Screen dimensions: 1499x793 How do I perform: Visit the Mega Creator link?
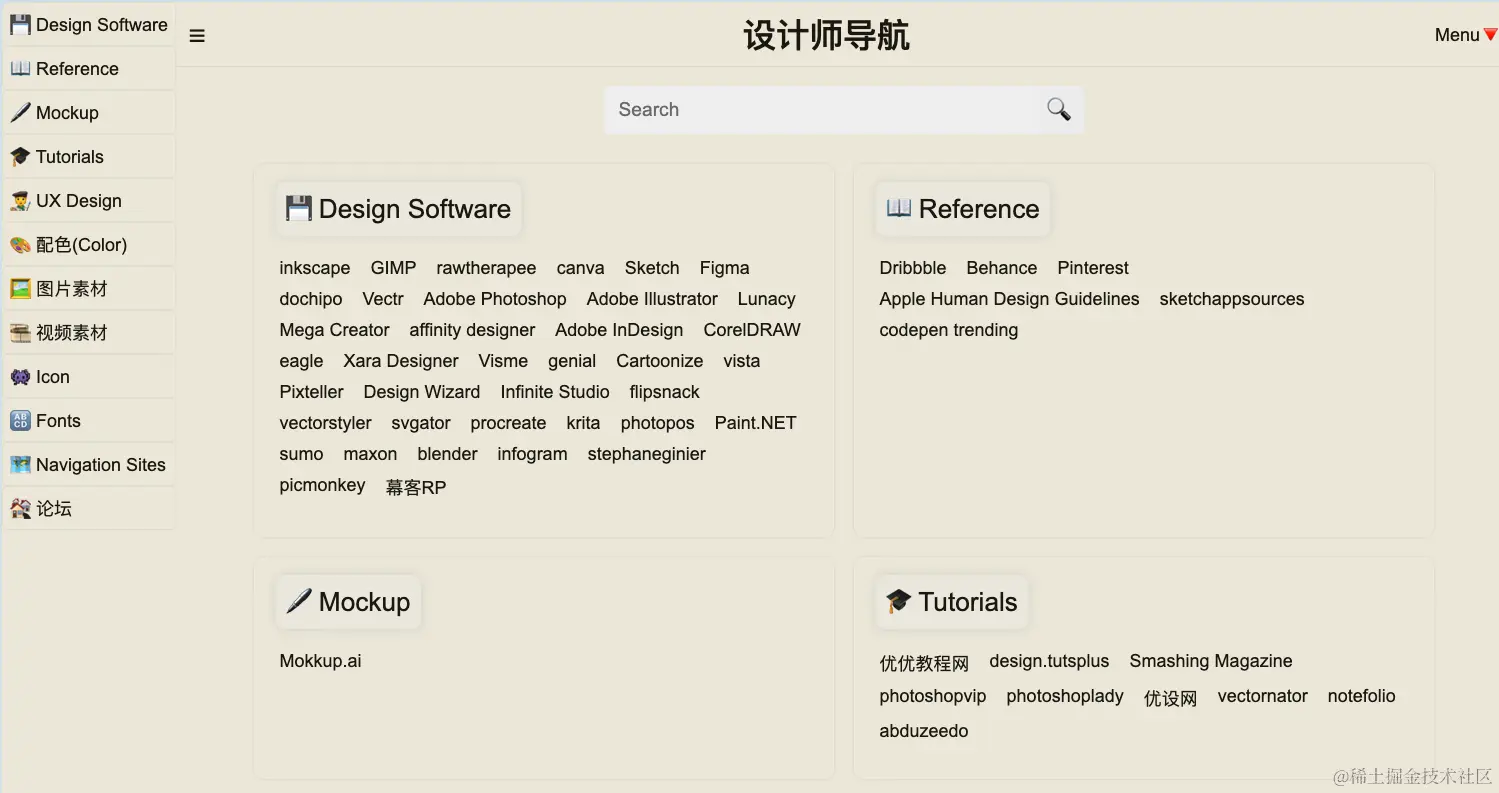pyautogui.click(x=335, y=330)
